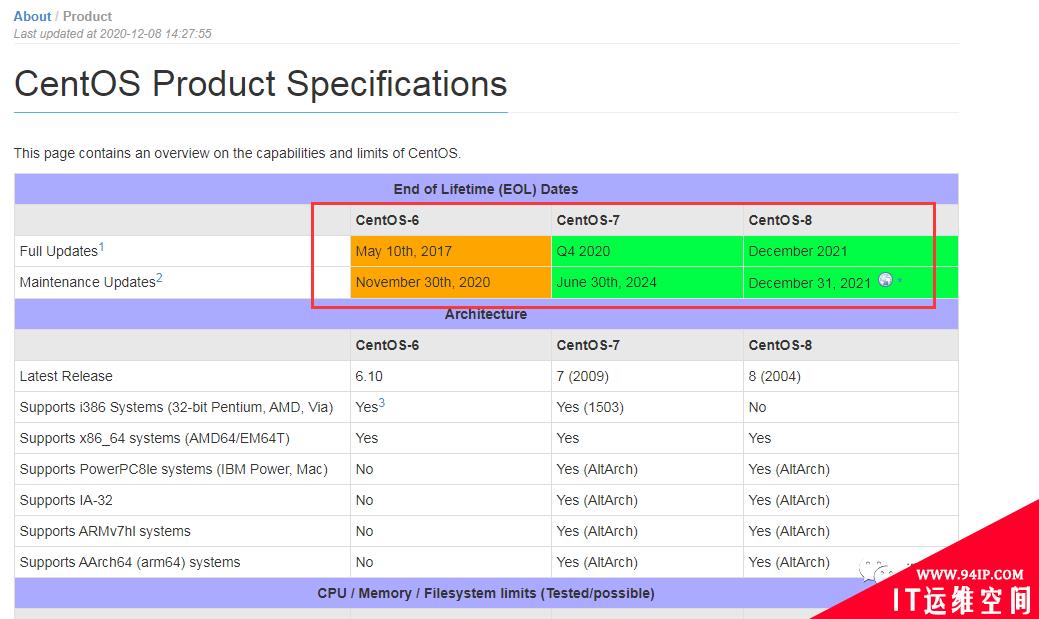Click CentOS-6 header in Architecture table
This screenshot has width=1039, height=619.
(387, 345)
